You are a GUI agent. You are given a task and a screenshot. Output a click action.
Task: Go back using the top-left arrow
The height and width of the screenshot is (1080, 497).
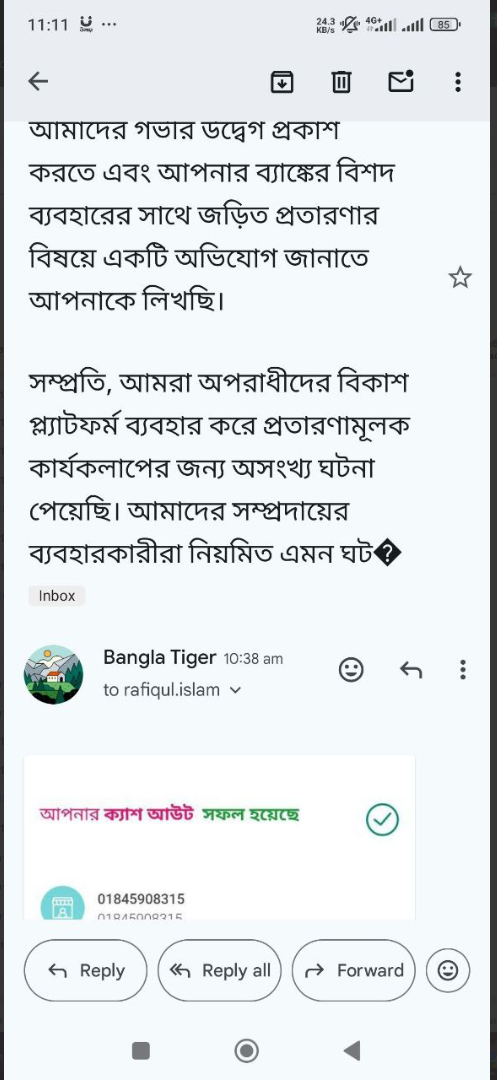point(38,82)
